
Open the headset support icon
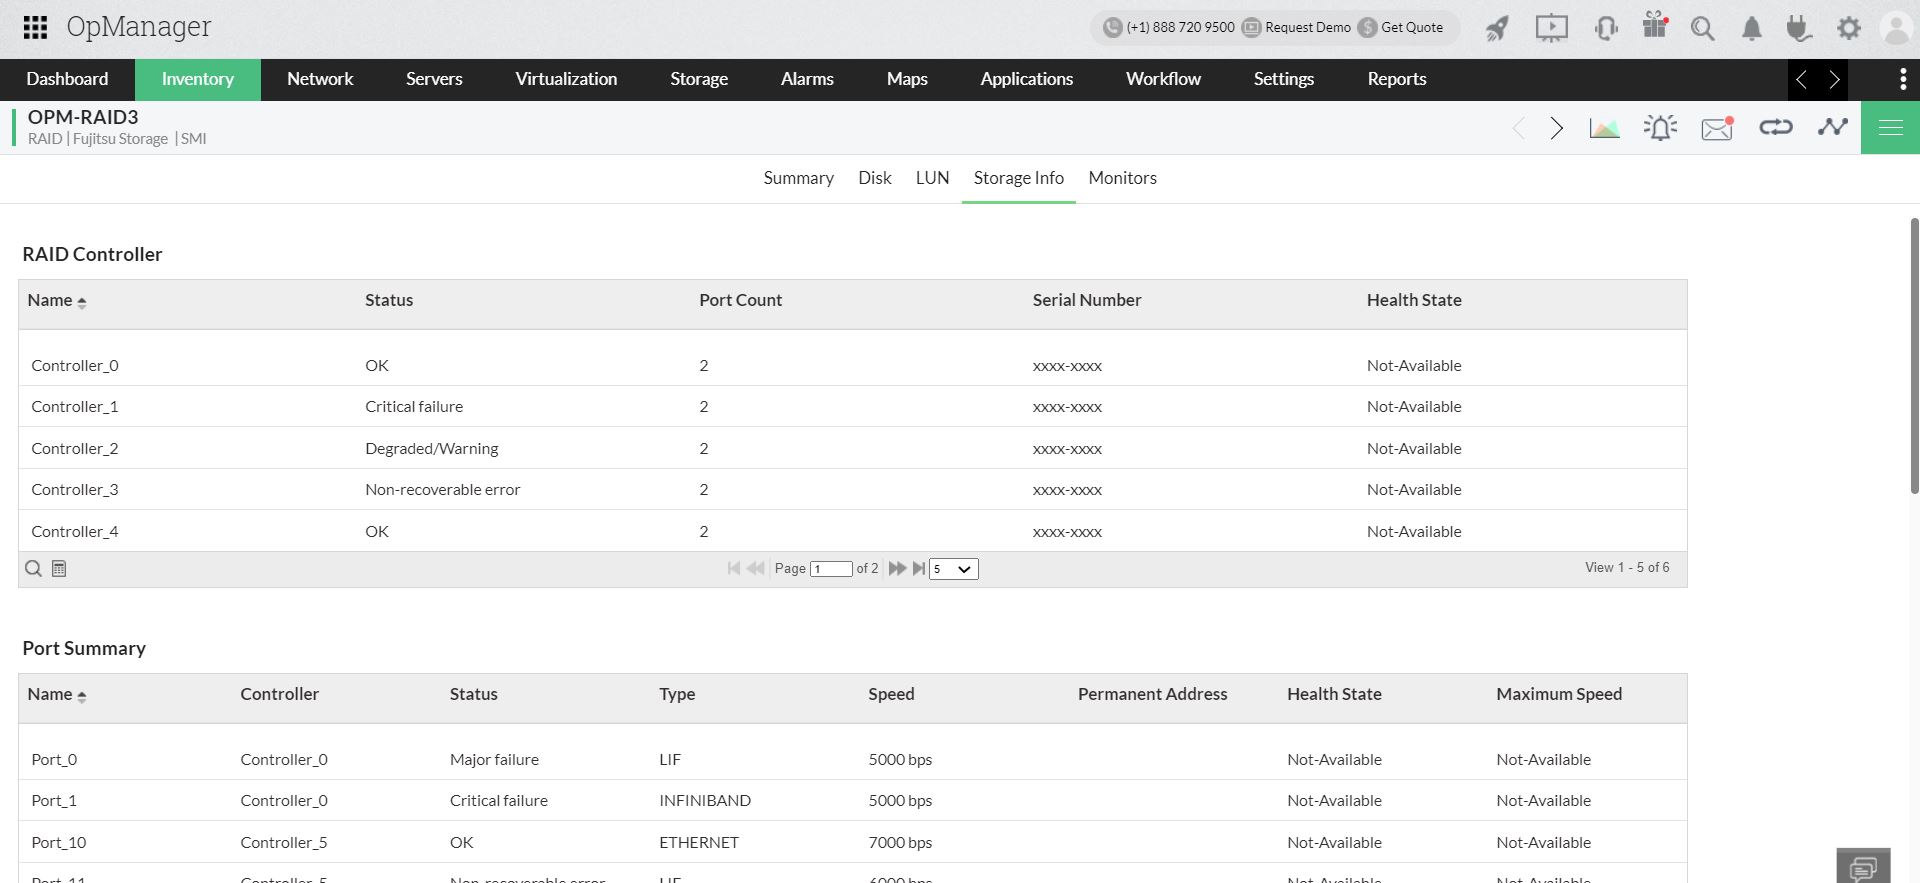[x=1606, y=28]
